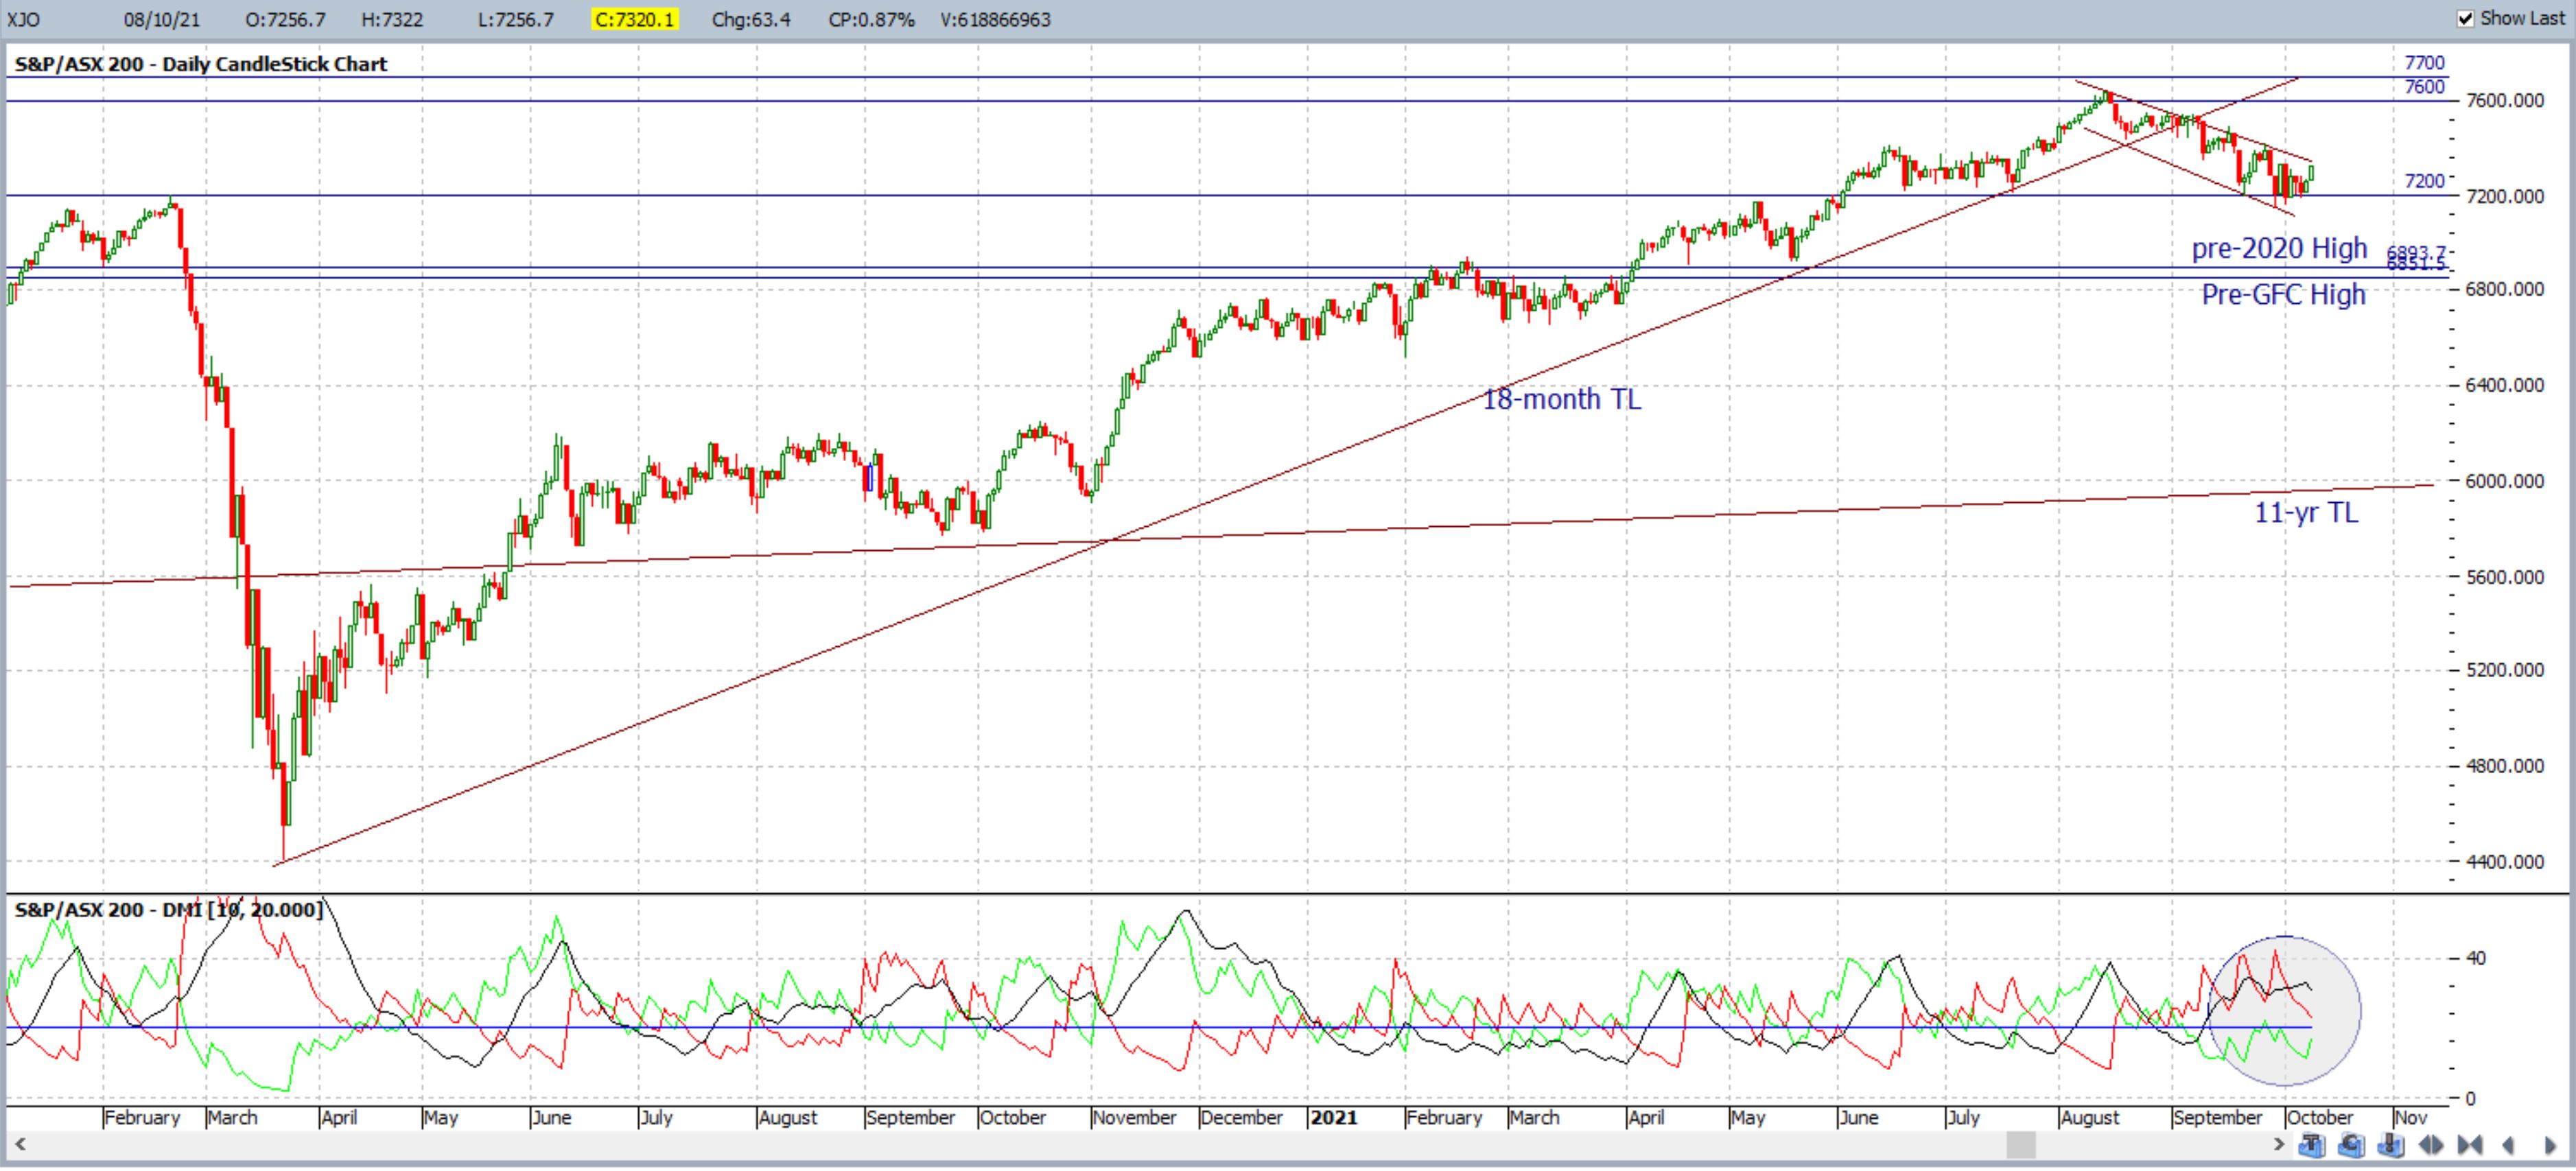Screen dimensions: 2576x1171
Task: Click the November month label on time axis
Action: pyautogui.click(x=1134, y=1117)
